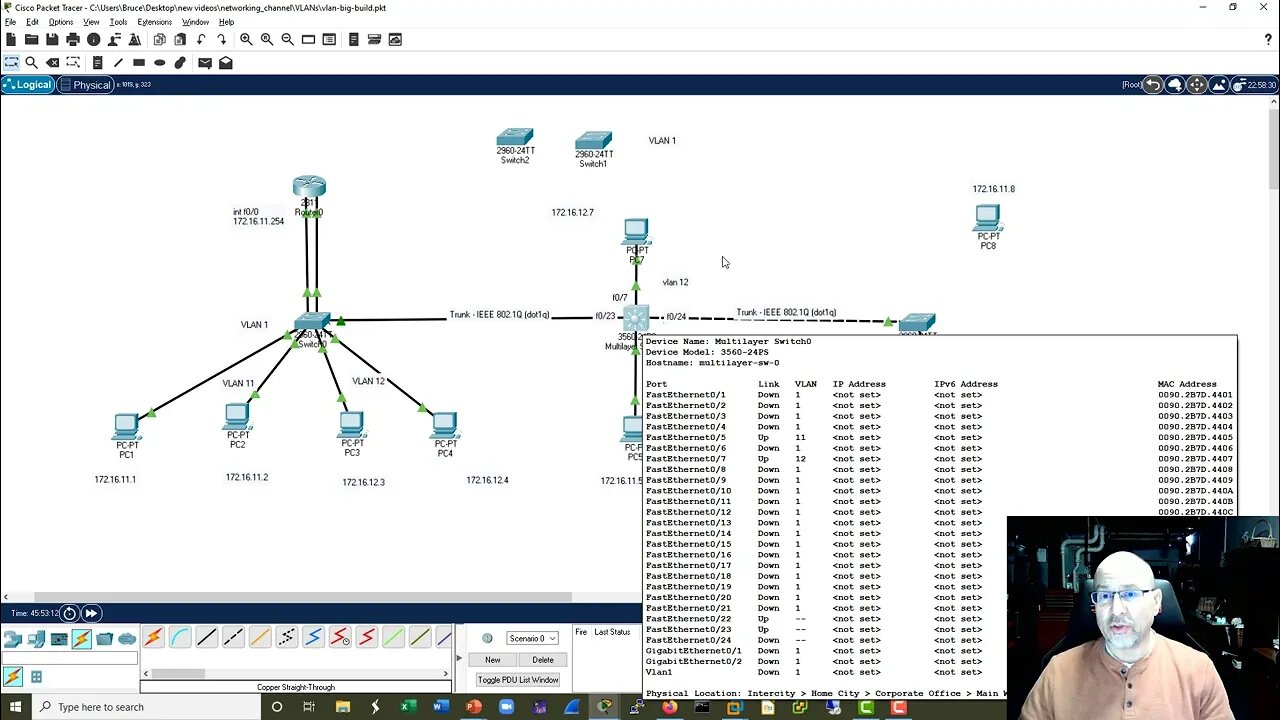Select the 2811 Router0 device
1280x720 pixels.
click(309, 187)
